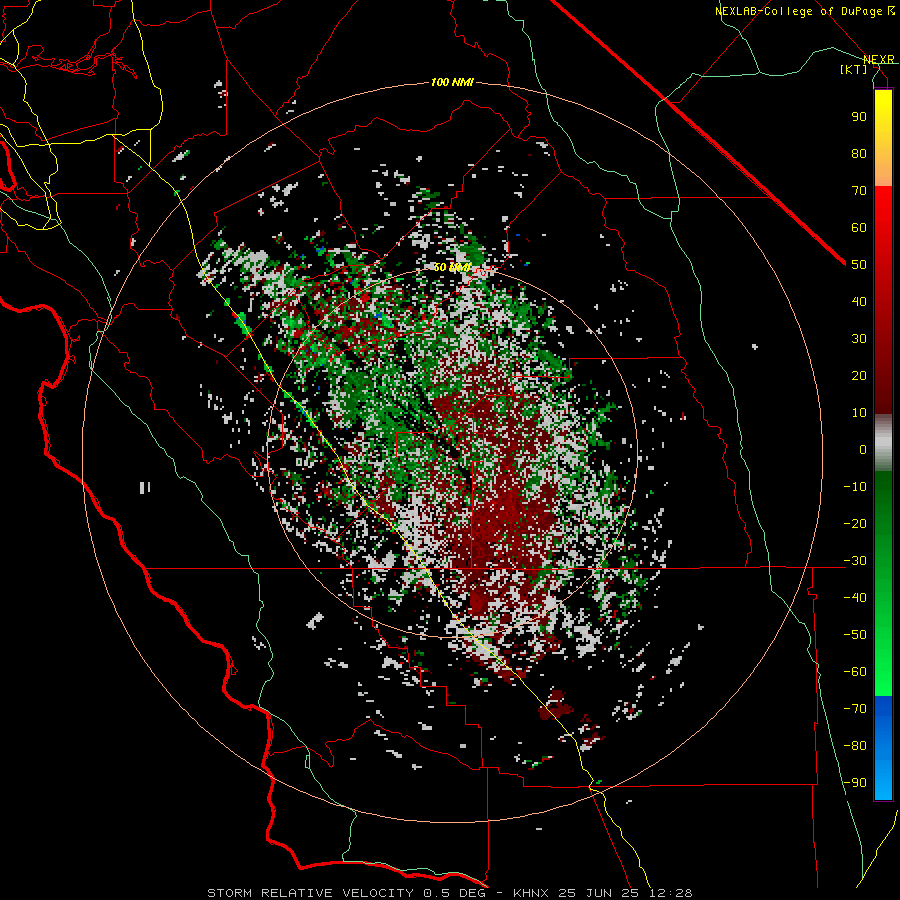Pick the gray zero-velocity segment of color bar
This screenshot has height=900, width=900.
click(x=883, y=442)
